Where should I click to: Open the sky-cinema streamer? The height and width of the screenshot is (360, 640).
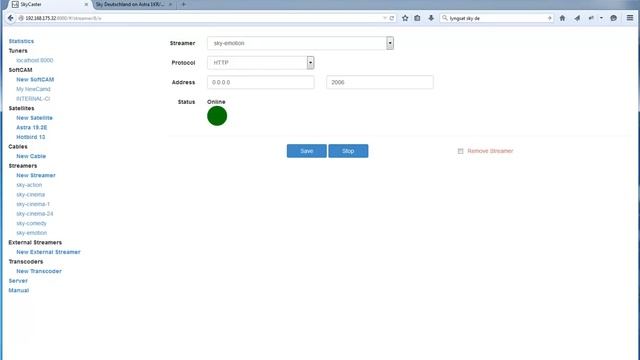[31, 195]
